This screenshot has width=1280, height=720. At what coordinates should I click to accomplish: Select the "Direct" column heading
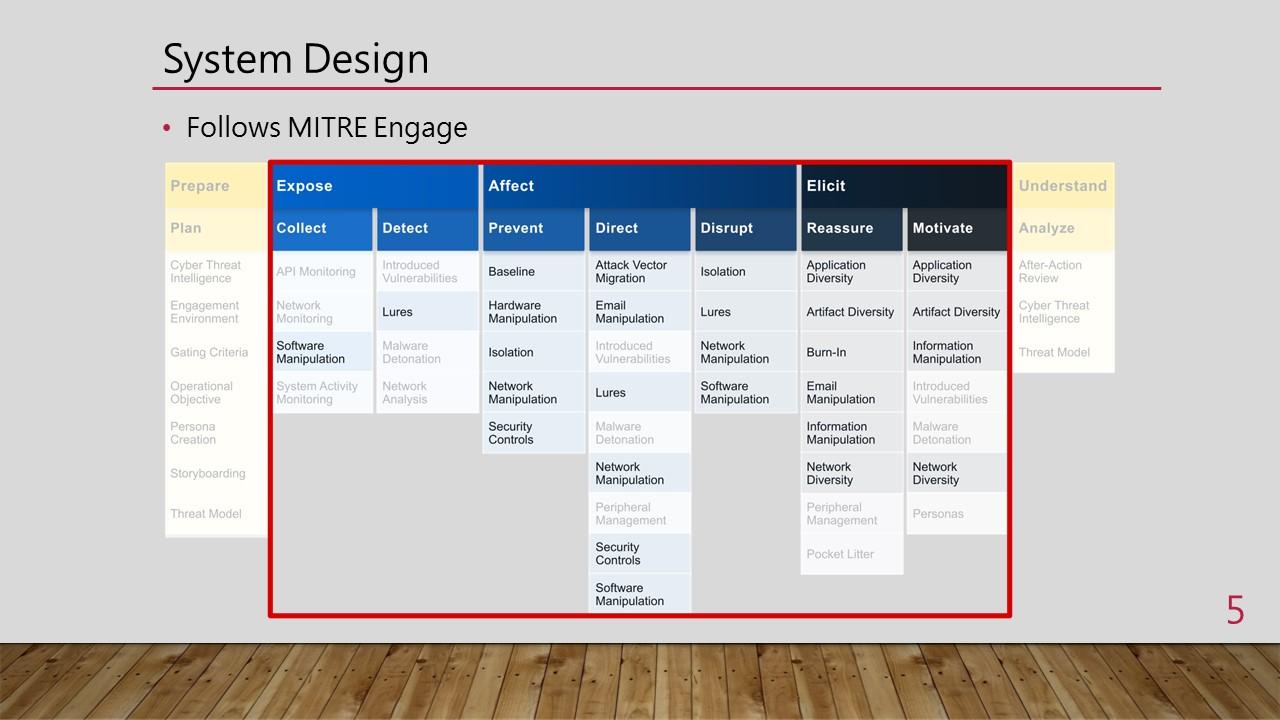tap(640, 229)
